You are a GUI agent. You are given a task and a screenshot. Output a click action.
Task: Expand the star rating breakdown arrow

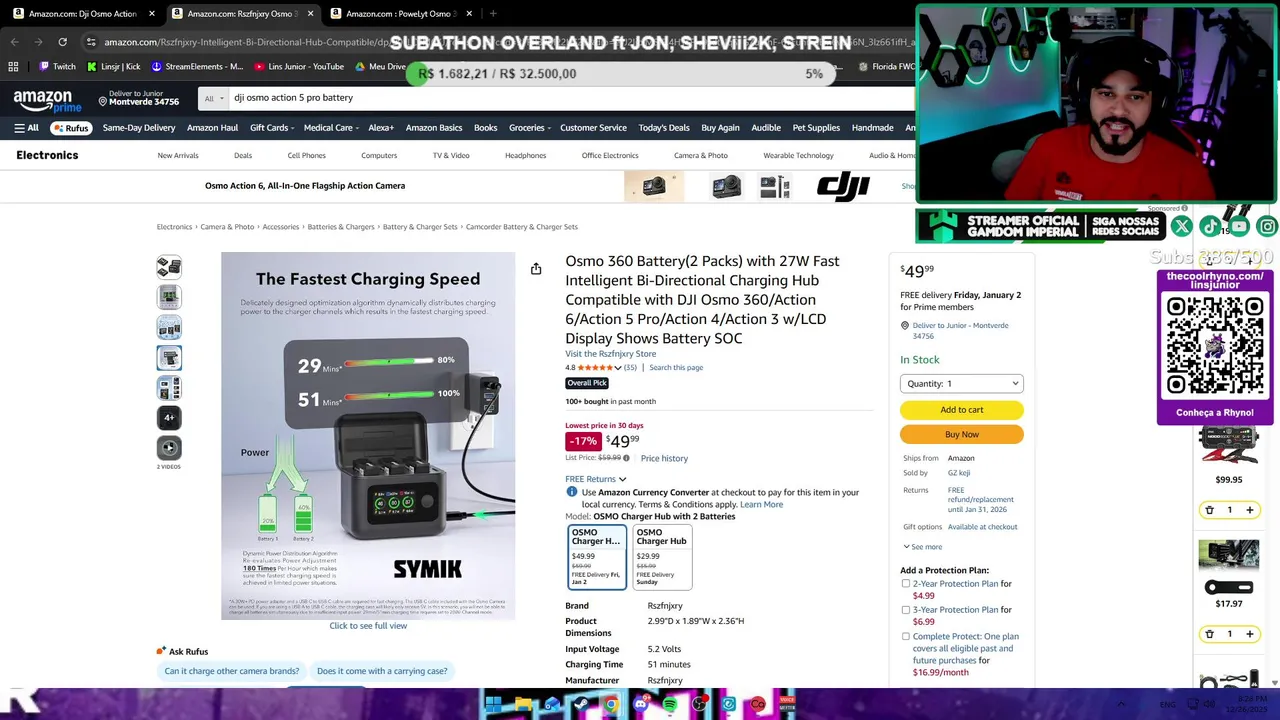coord(617,368)
